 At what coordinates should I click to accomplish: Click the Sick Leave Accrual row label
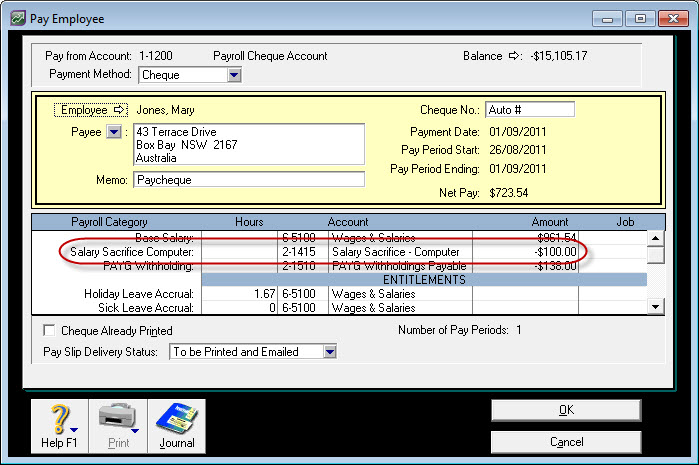click(x=146, y=308)
